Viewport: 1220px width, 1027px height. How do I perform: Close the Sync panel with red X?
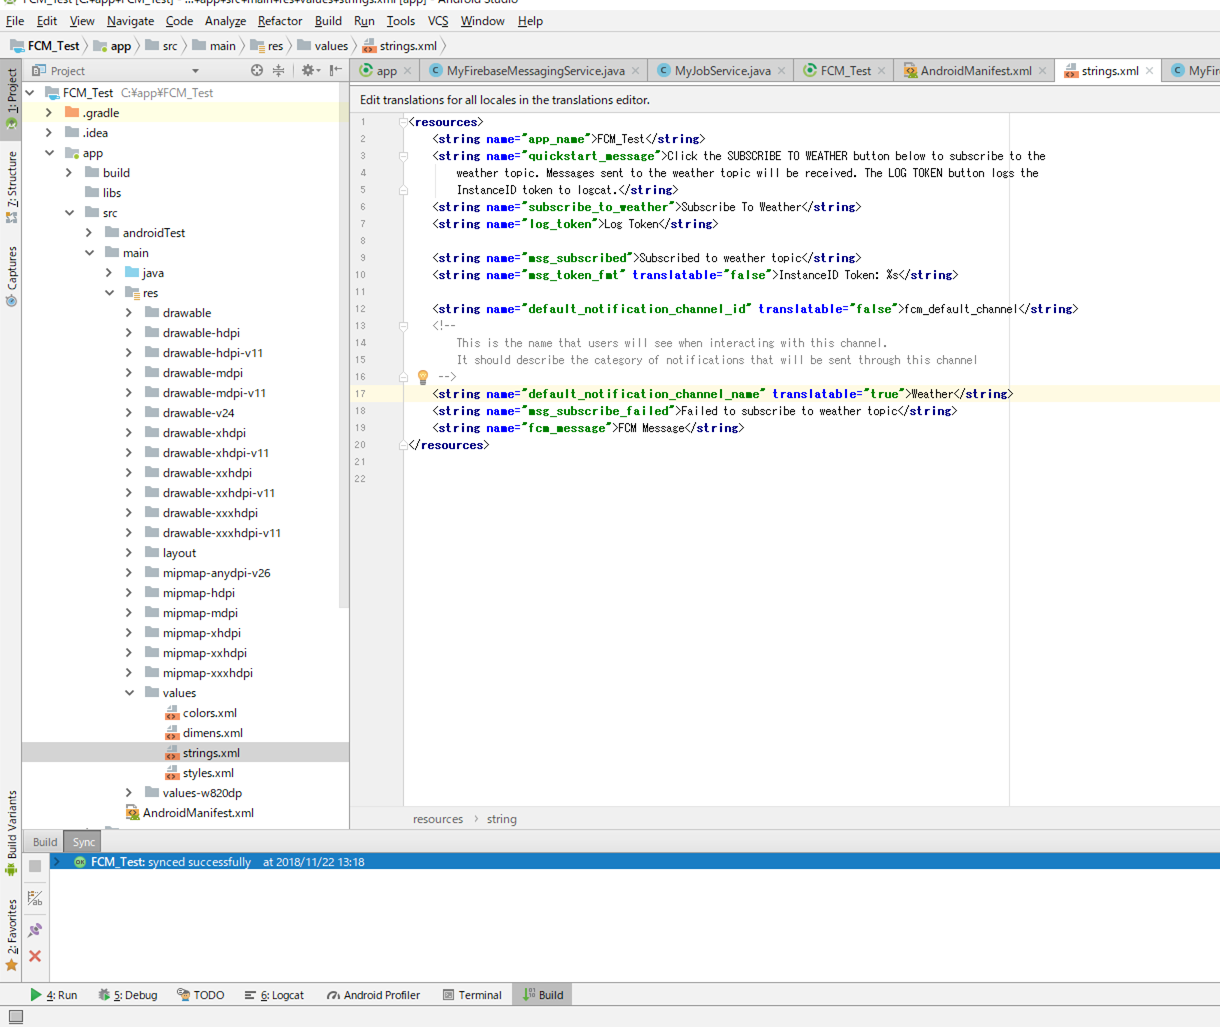point(35,956)
